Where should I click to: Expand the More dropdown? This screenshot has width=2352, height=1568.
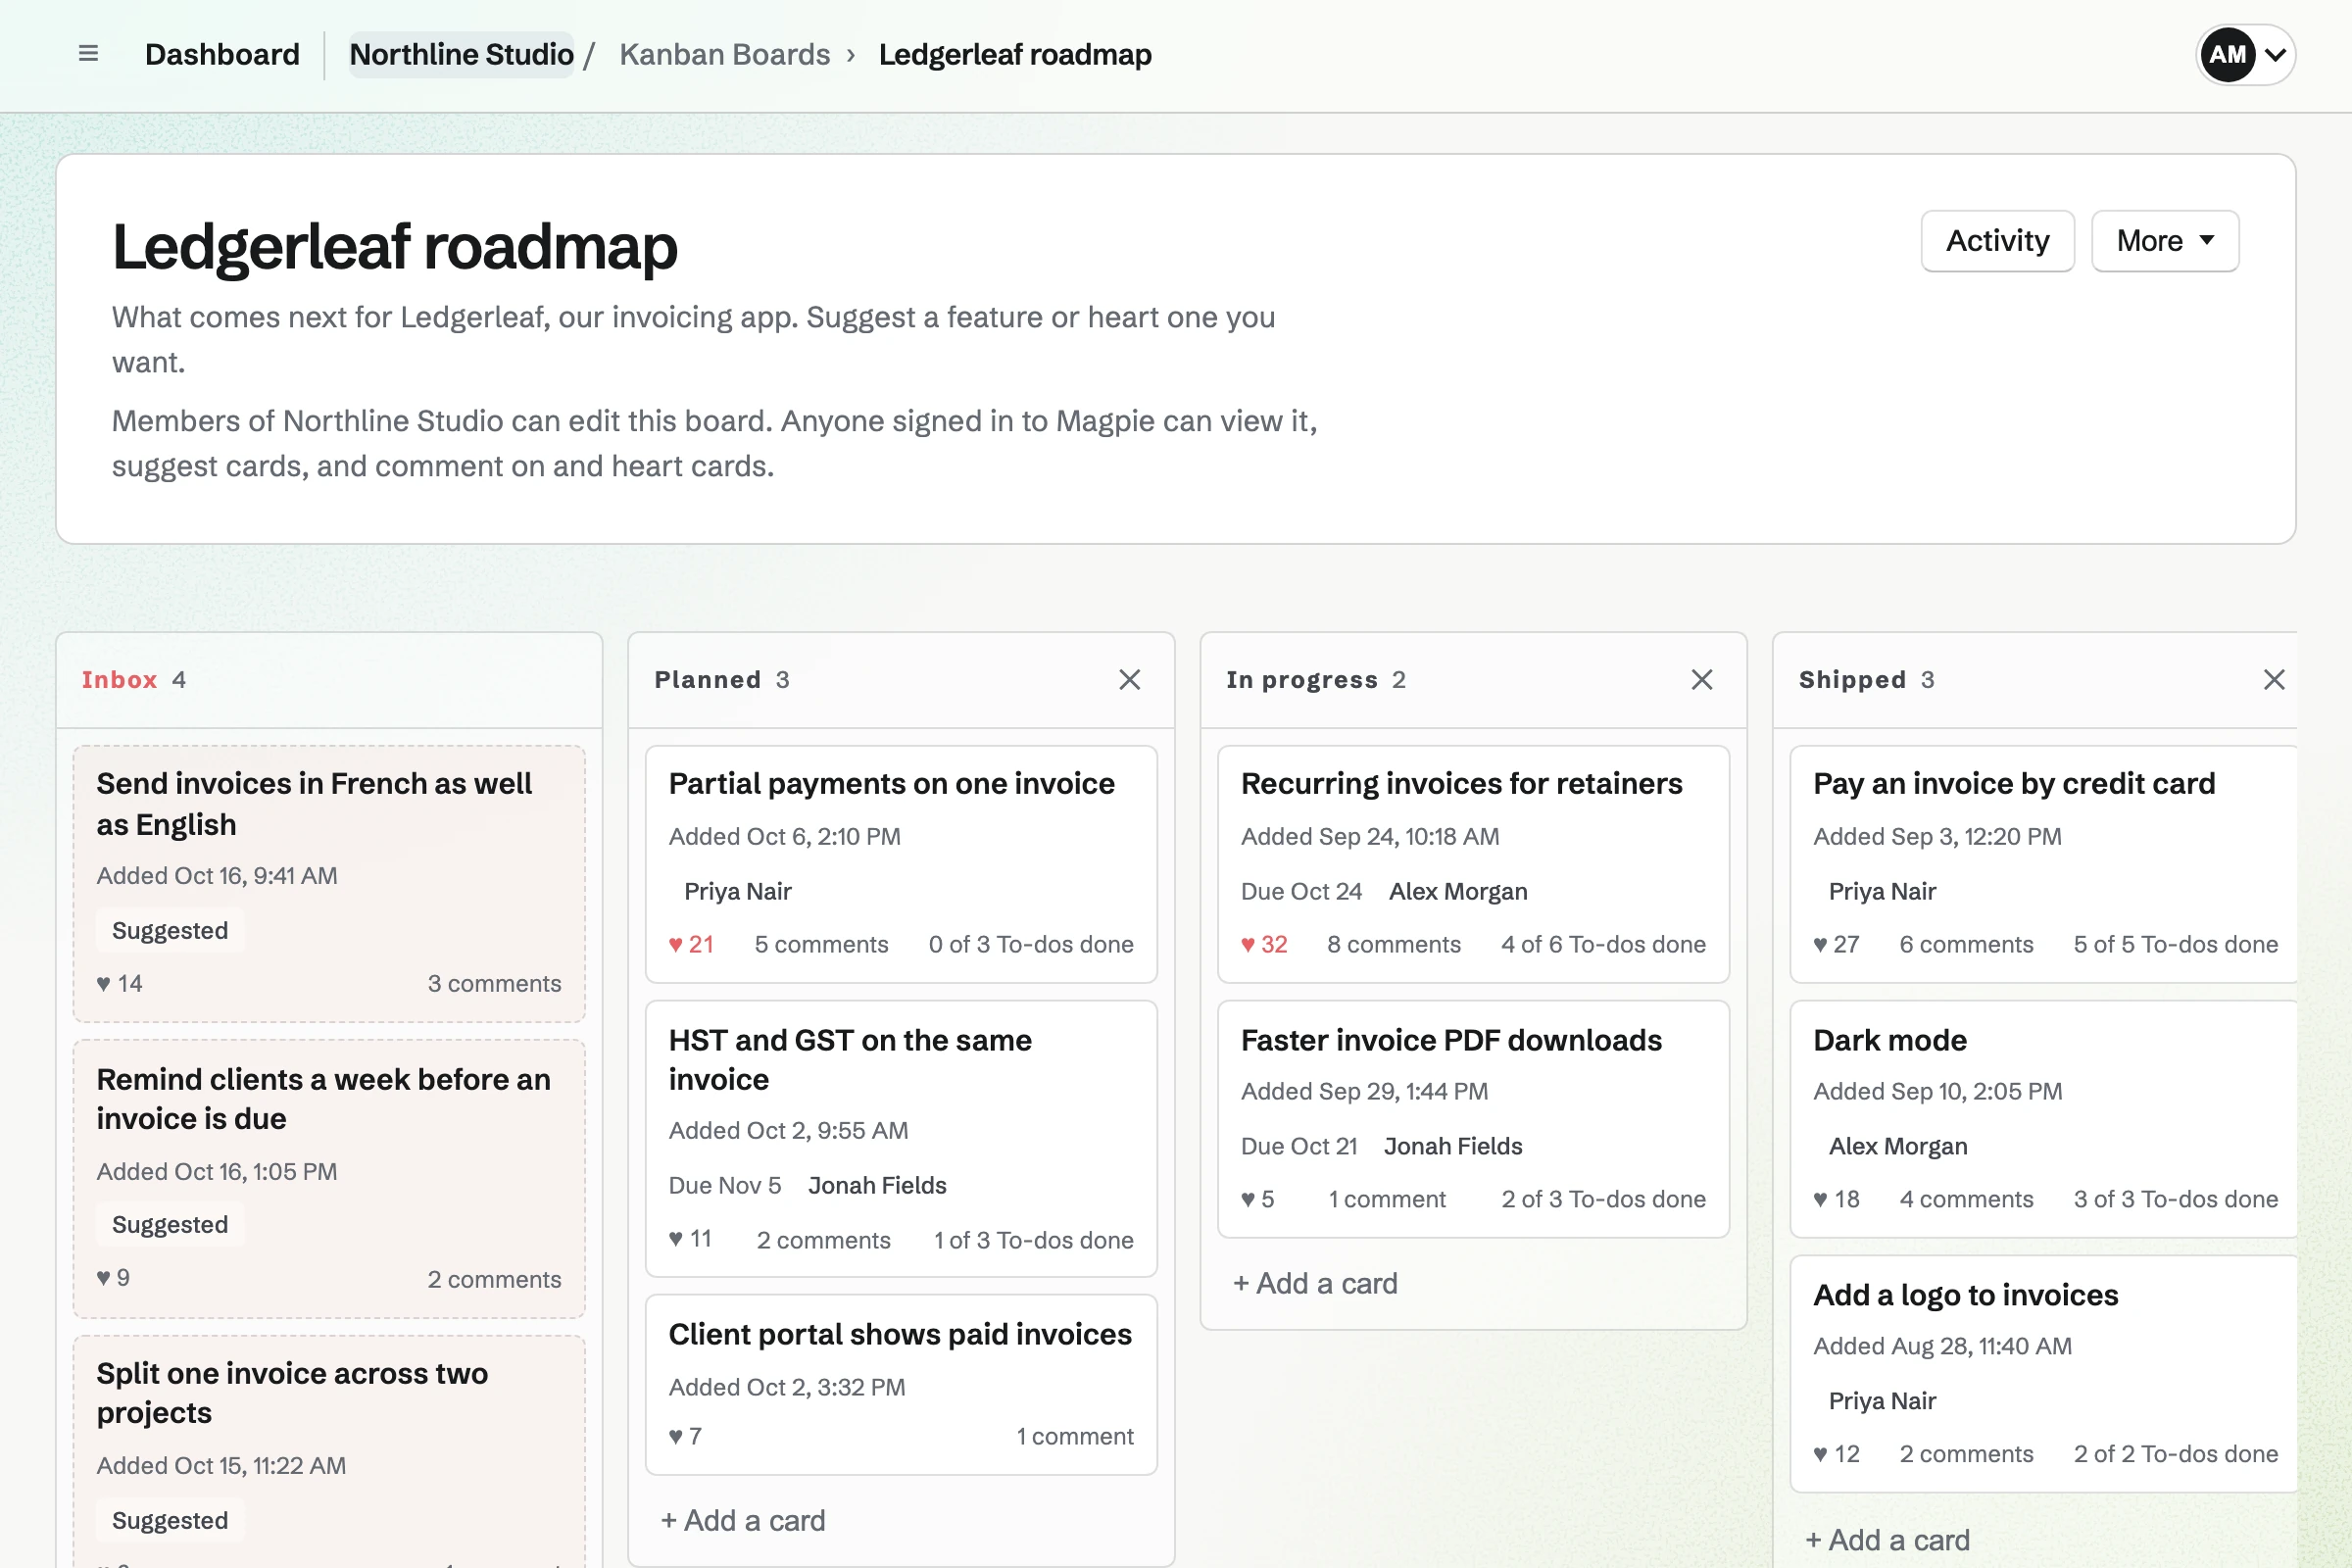click(2164, 241)
